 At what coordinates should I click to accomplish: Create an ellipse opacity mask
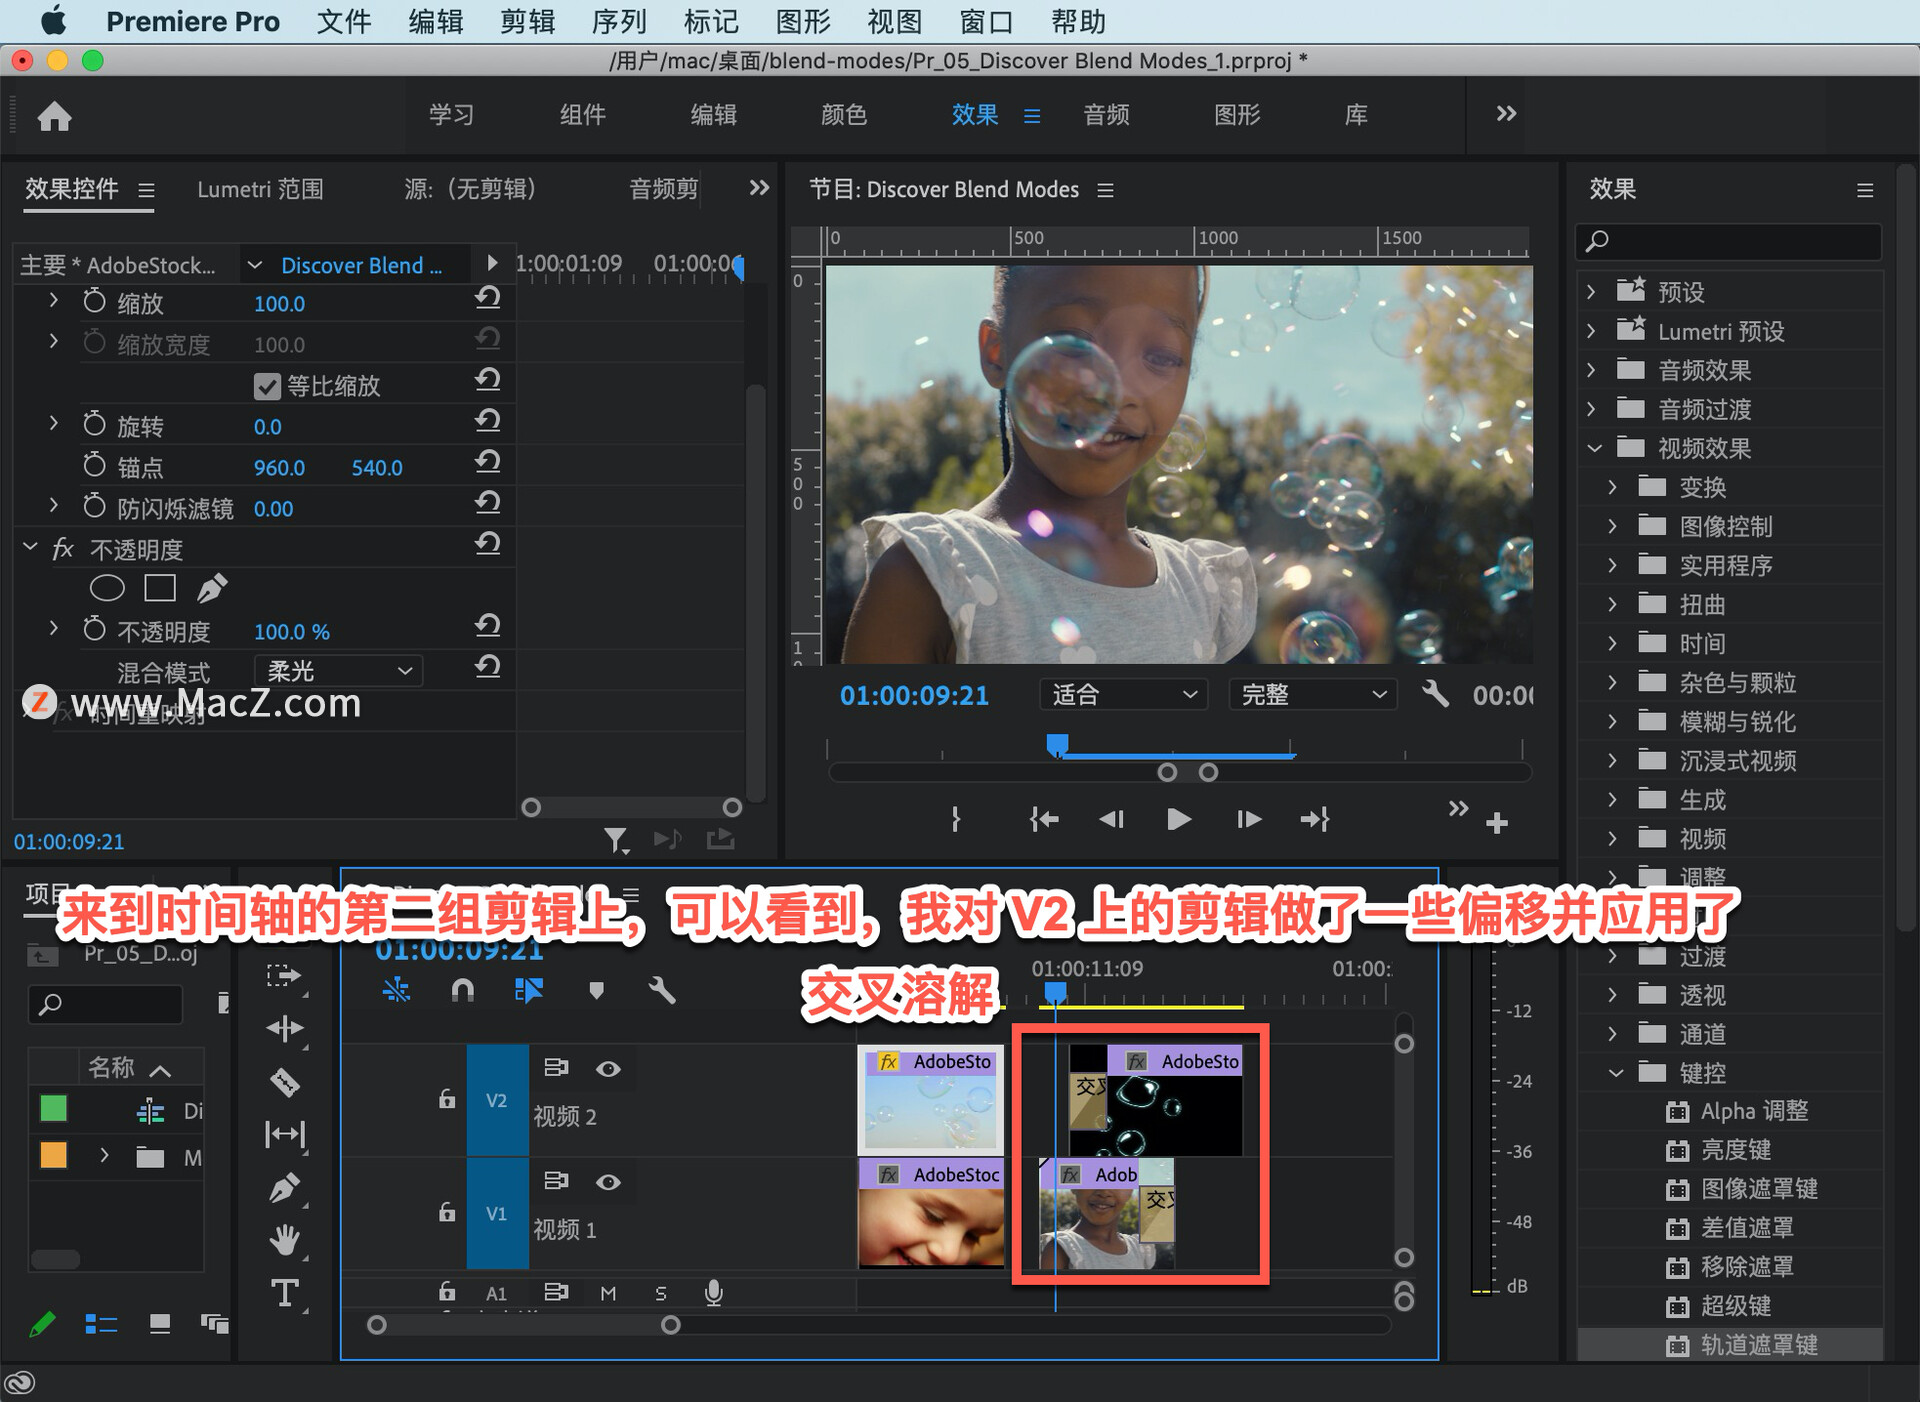tap(107, 588)
